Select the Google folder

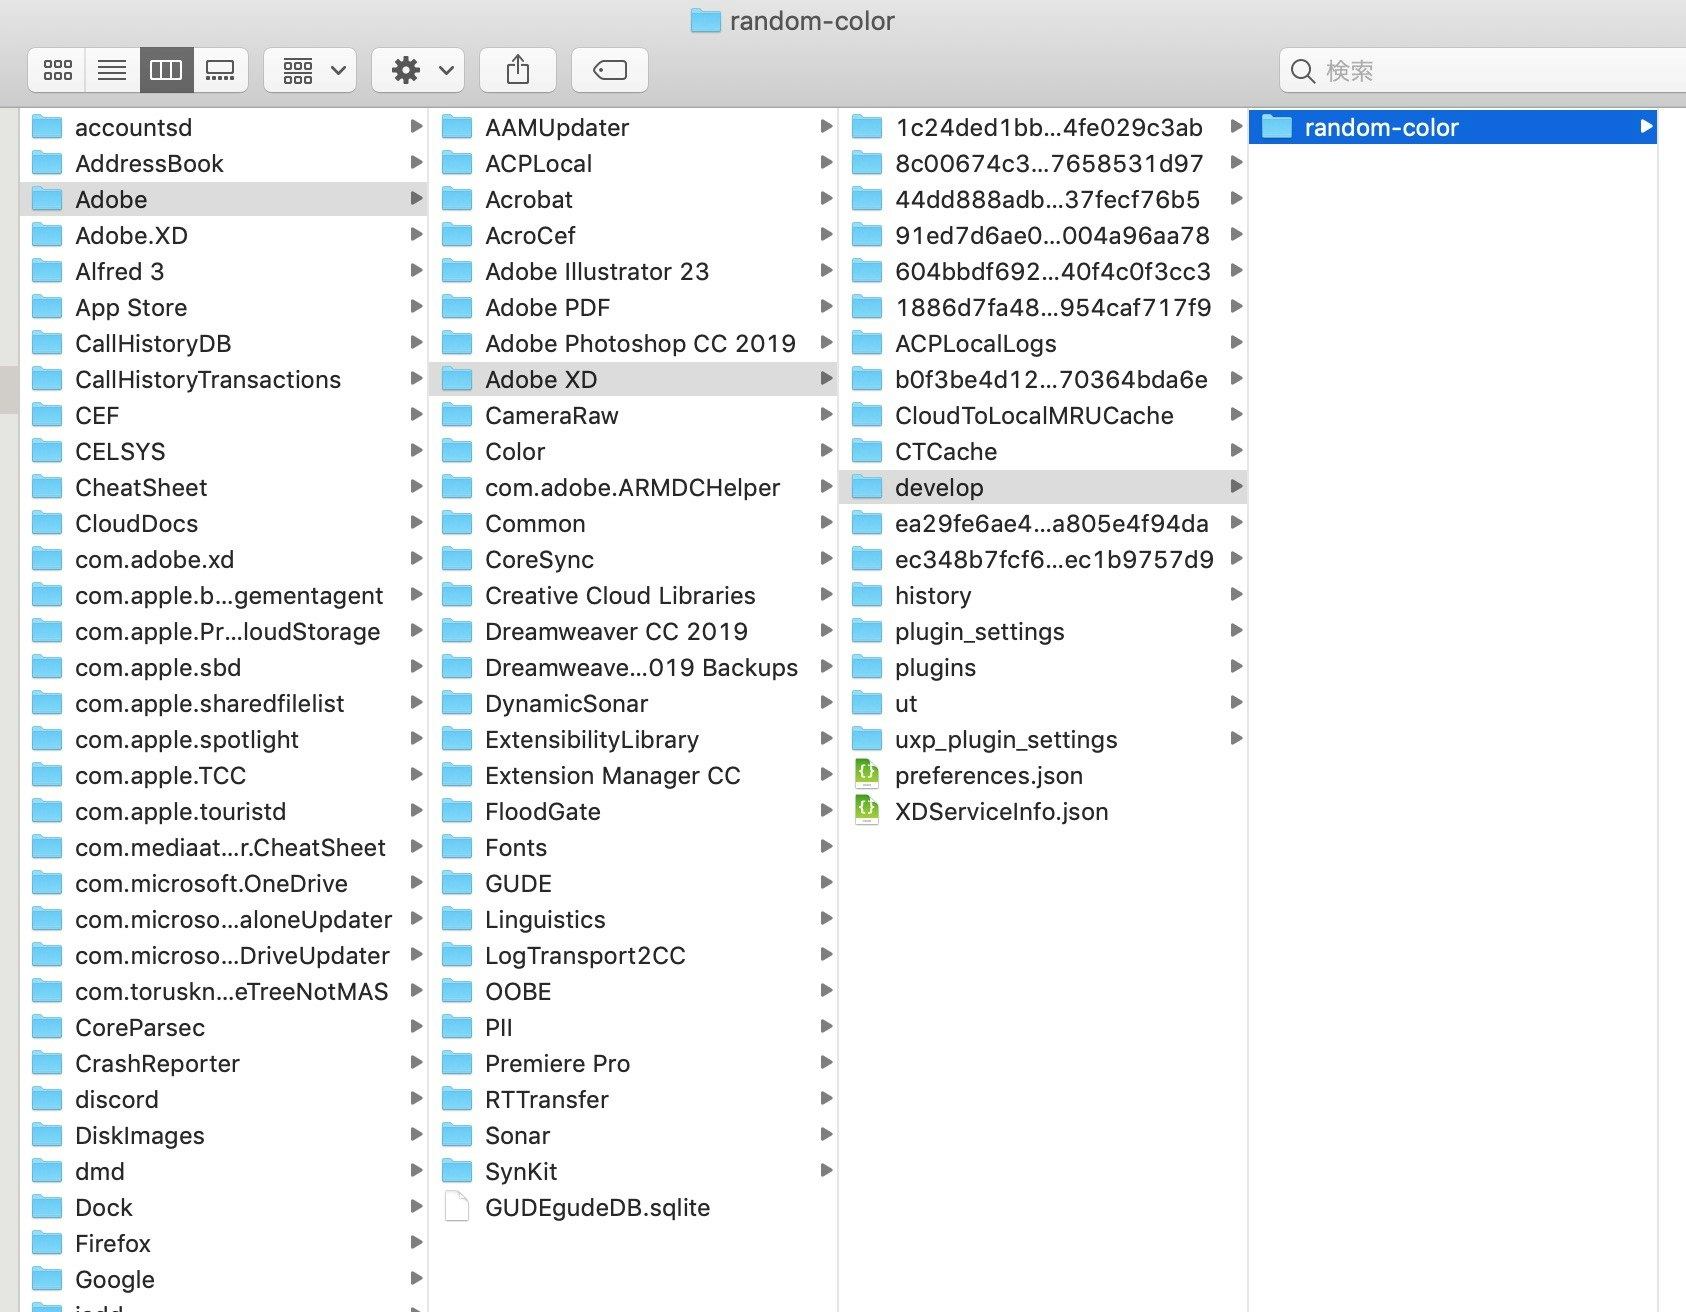(x=223, y=1279)
